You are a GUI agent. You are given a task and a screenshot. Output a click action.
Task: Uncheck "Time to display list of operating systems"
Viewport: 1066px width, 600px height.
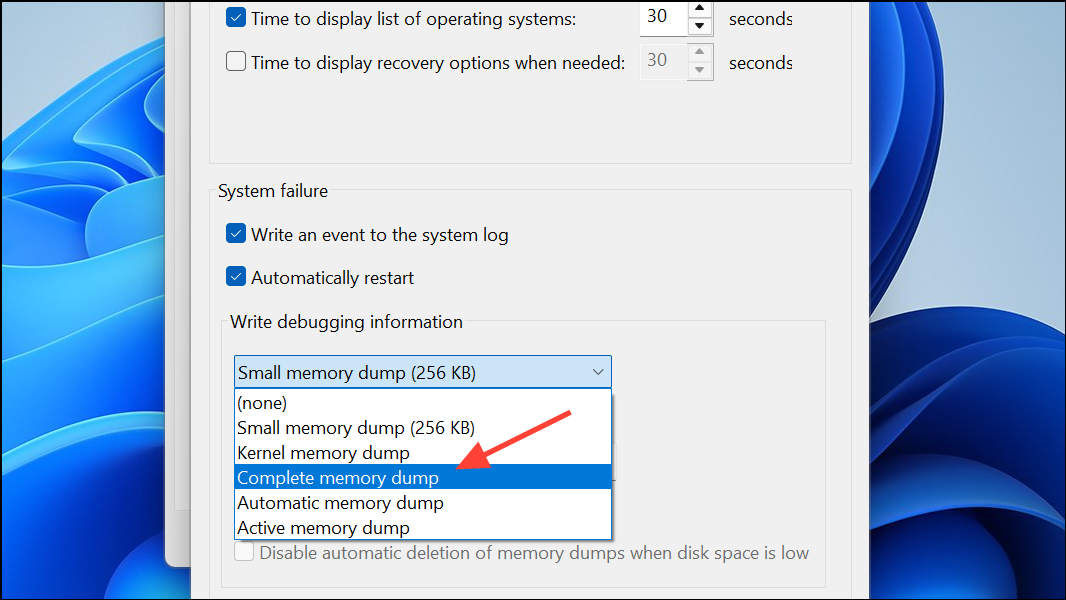pyautogui.click(x=235, y=17)
